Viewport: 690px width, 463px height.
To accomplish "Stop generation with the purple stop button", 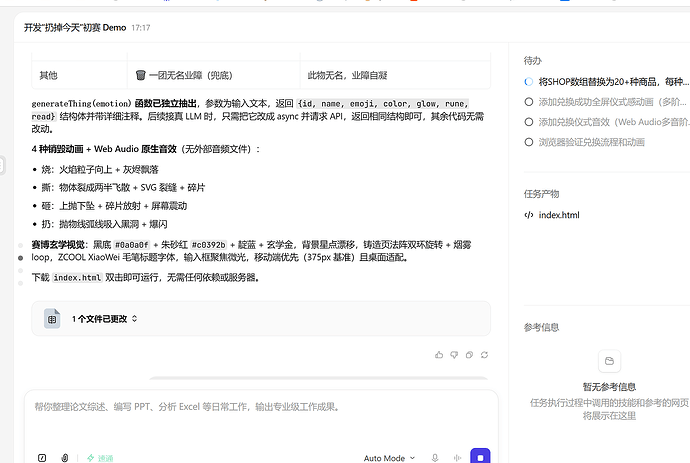I will 480,456.
